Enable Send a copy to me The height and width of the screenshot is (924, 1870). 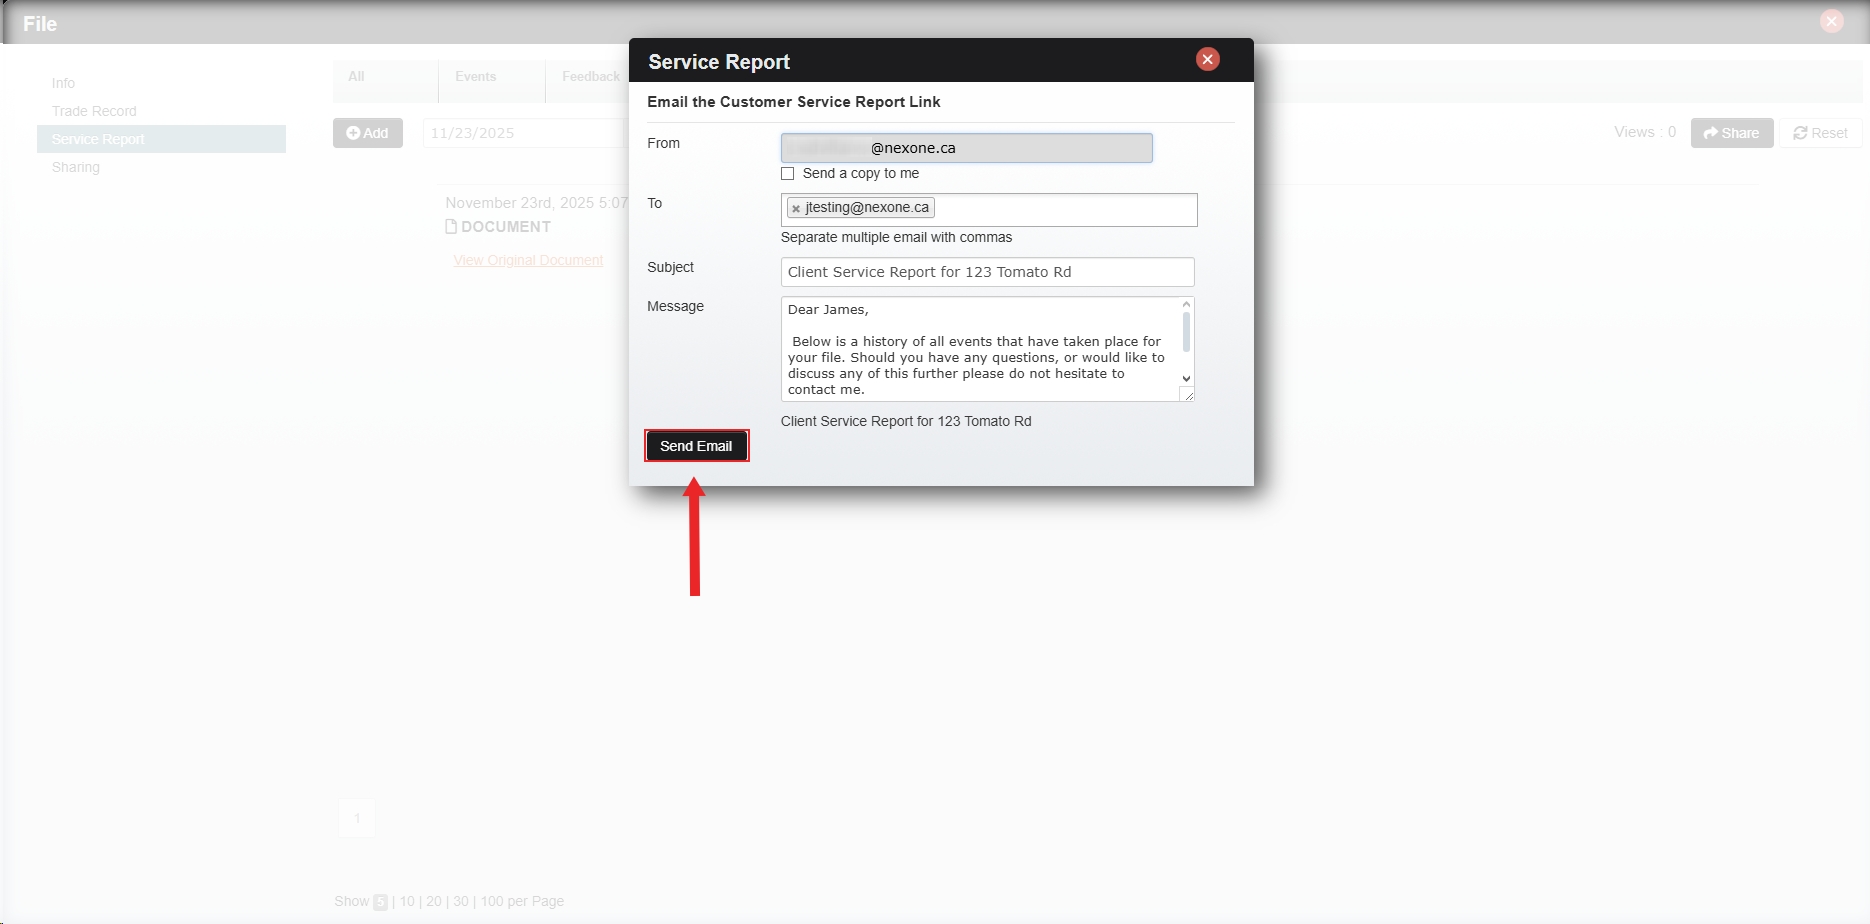(788, 174)
